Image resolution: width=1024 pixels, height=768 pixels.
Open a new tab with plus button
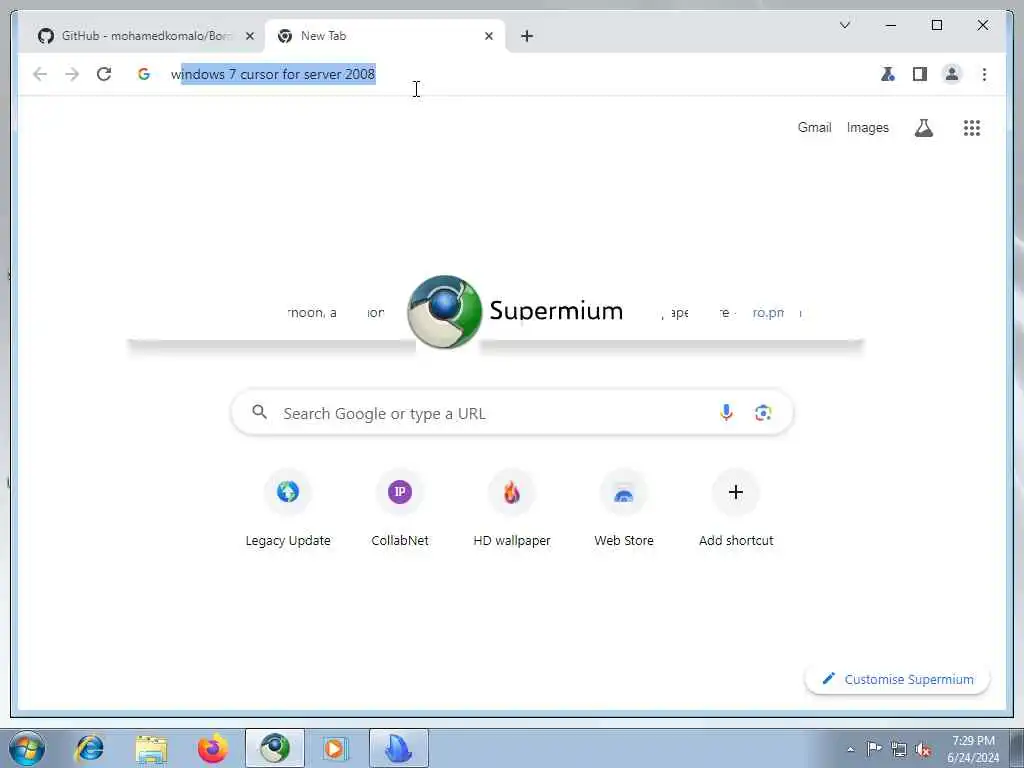(x=527, y=36)
